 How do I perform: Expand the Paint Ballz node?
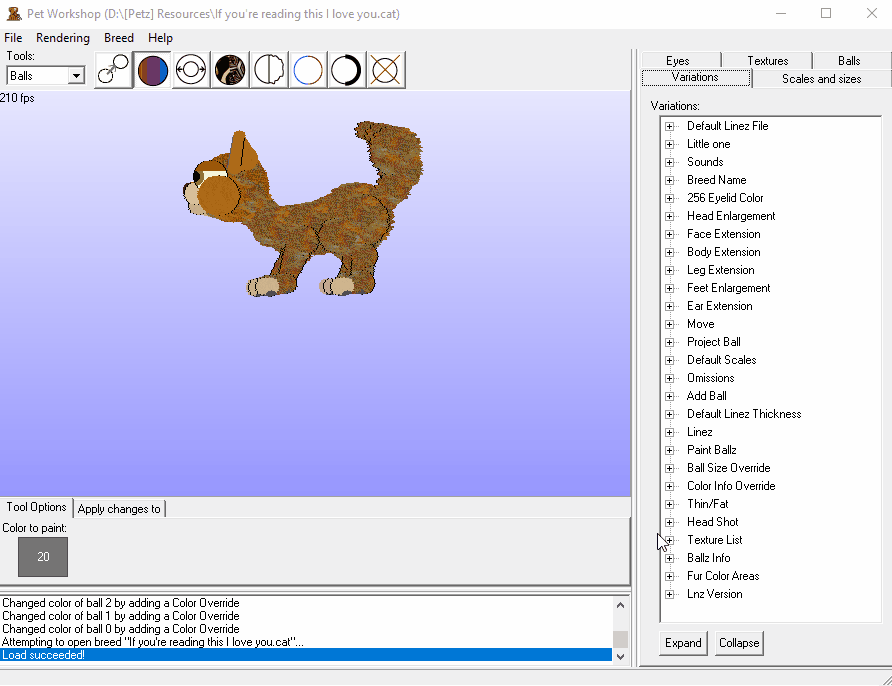tap(670, 451)
